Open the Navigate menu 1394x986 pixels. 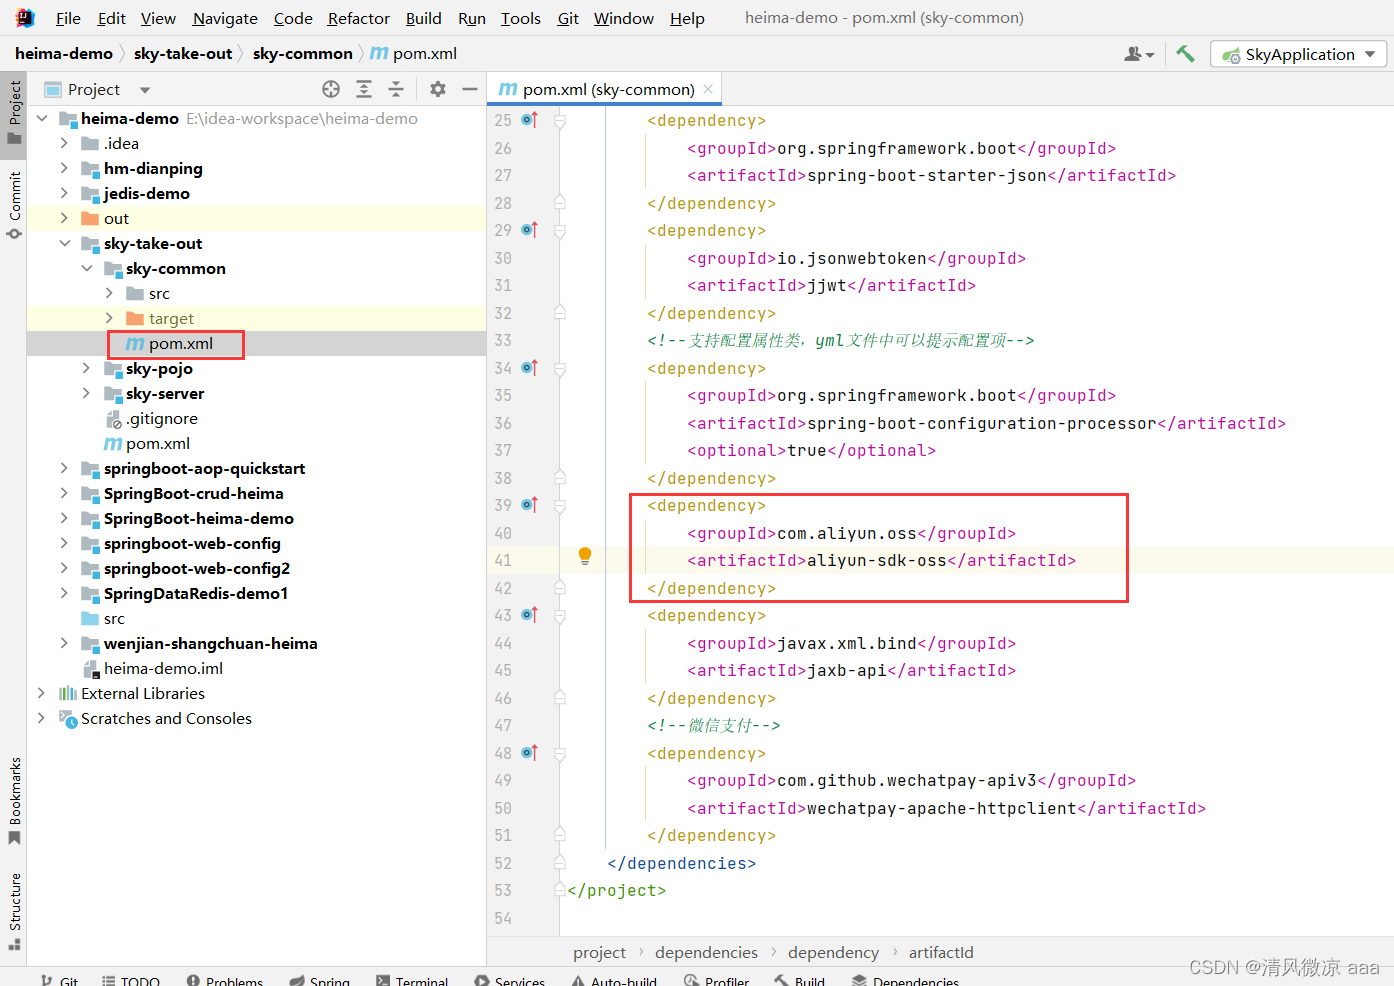point(225,18)
